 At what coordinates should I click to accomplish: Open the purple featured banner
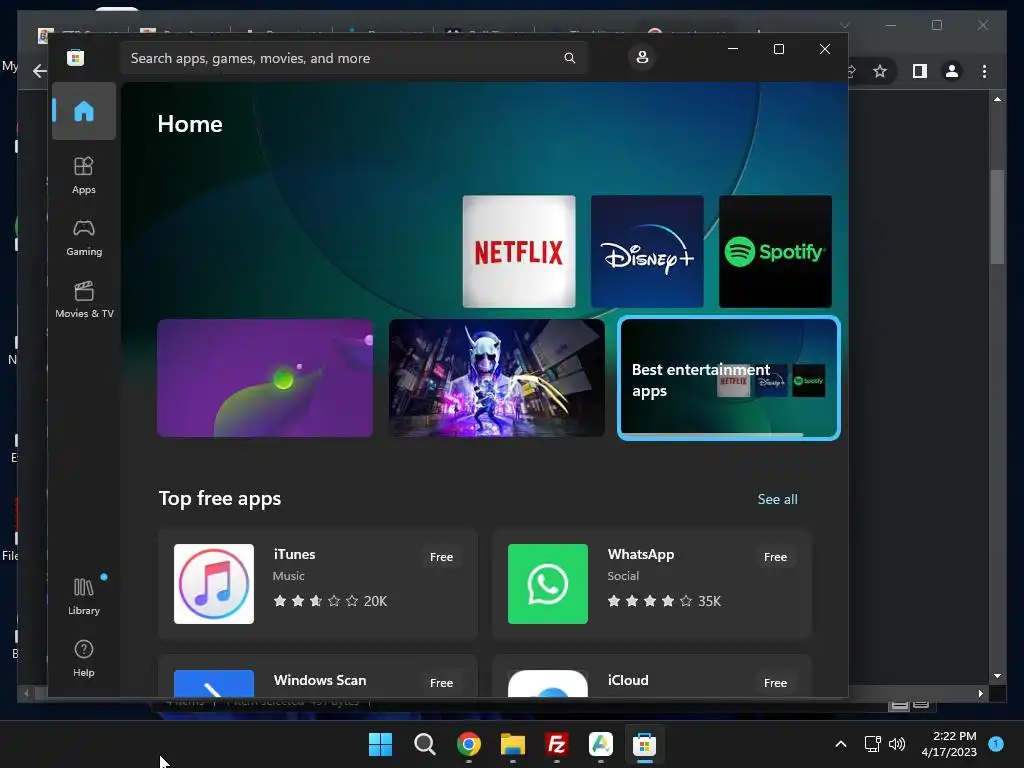click(x=265, y=377)
